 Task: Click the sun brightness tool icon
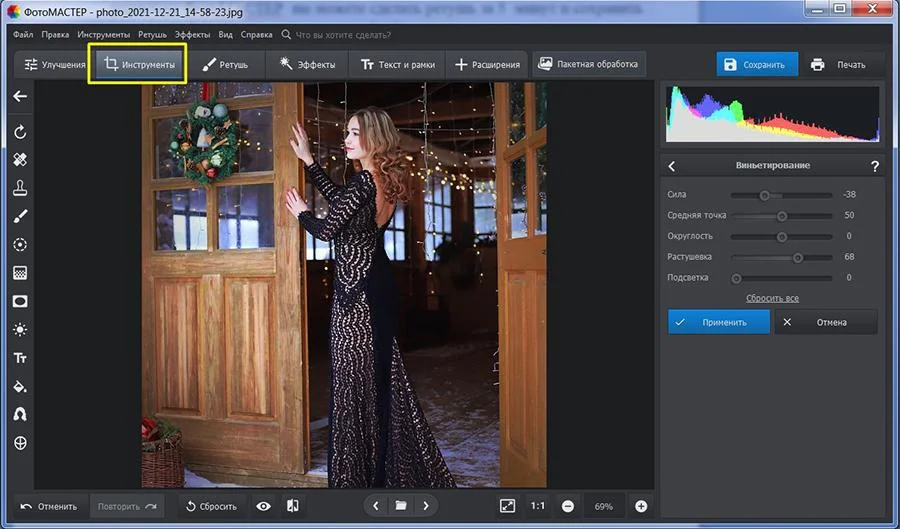pyautogui.click(x=20, y=329)
